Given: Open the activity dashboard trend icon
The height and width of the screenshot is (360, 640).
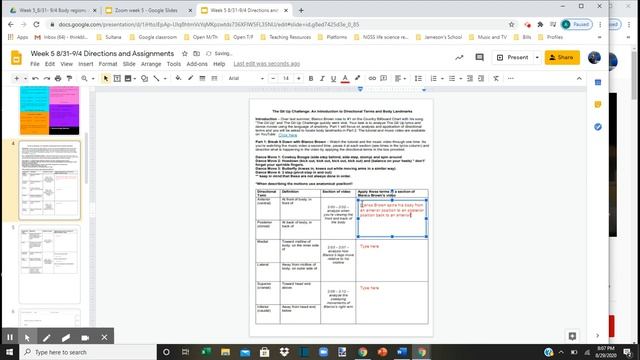Looking at the screenshot, I should click(x=459, y=58).
